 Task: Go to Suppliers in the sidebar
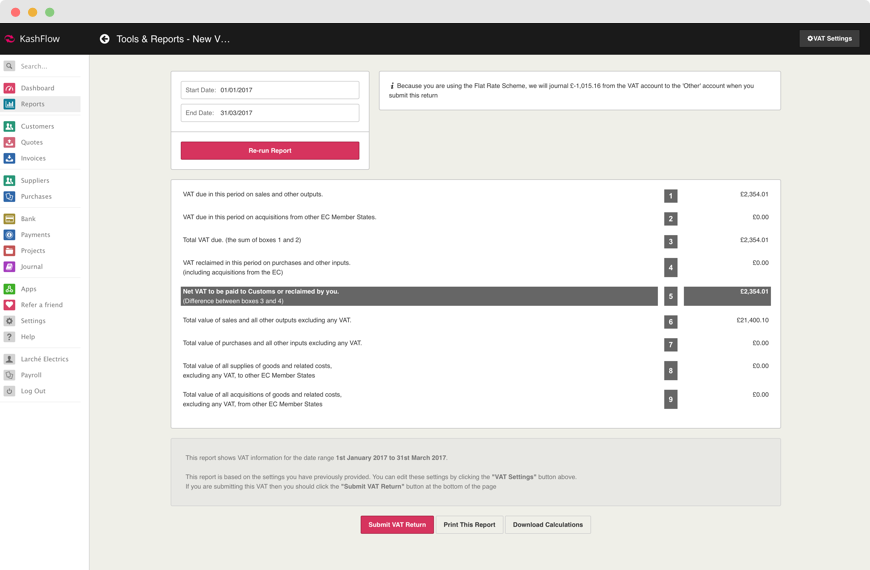tap(35, 180)
